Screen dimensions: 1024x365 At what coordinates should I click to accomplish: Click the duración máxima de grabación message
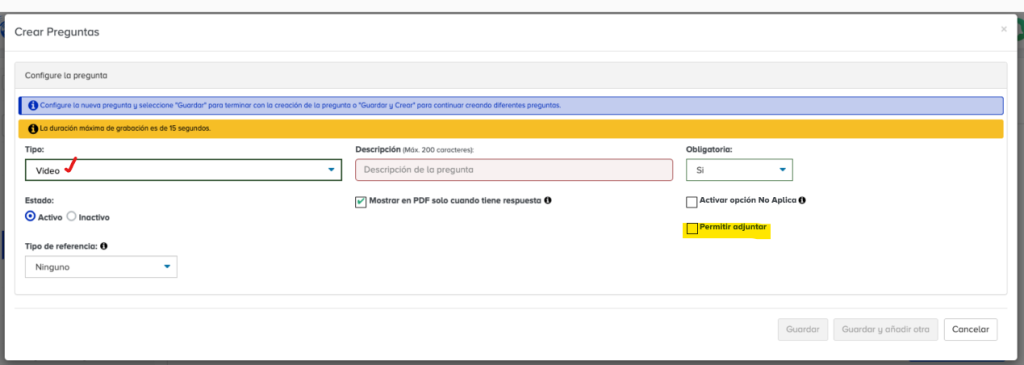(x=125, y=128)
